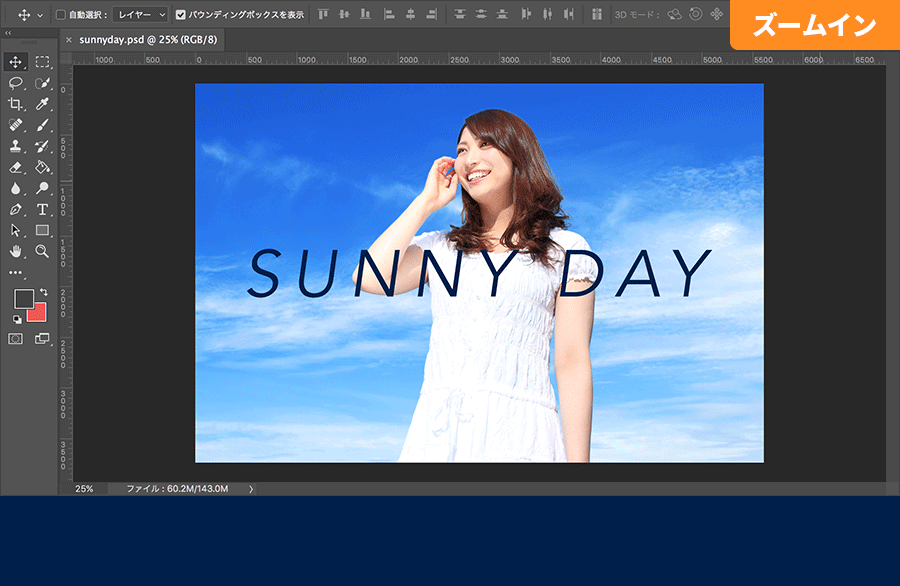Expand the Move tool preset picker arrow
This screenshot has height=586, width=900.
(40, 15)
